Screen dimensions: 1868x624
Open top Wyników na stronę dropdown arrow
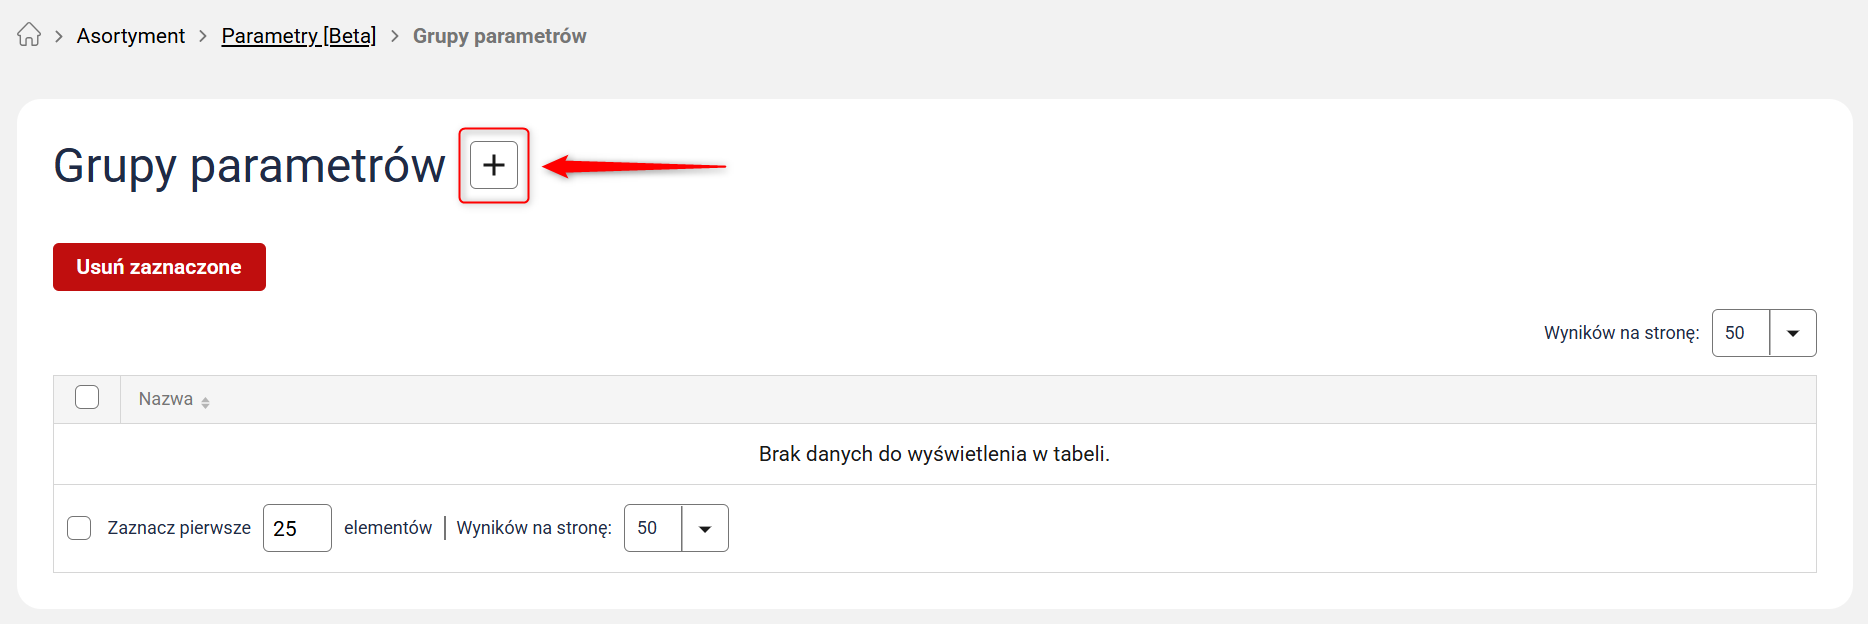click(x=1793, y=333)
